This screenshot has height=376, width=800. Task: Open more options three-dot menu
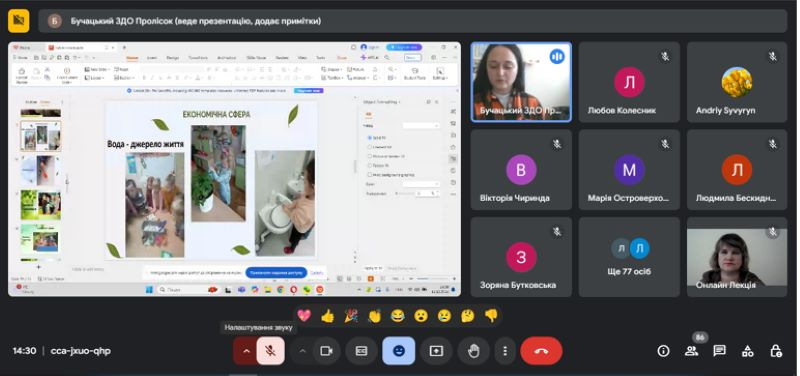pos(505,351)
